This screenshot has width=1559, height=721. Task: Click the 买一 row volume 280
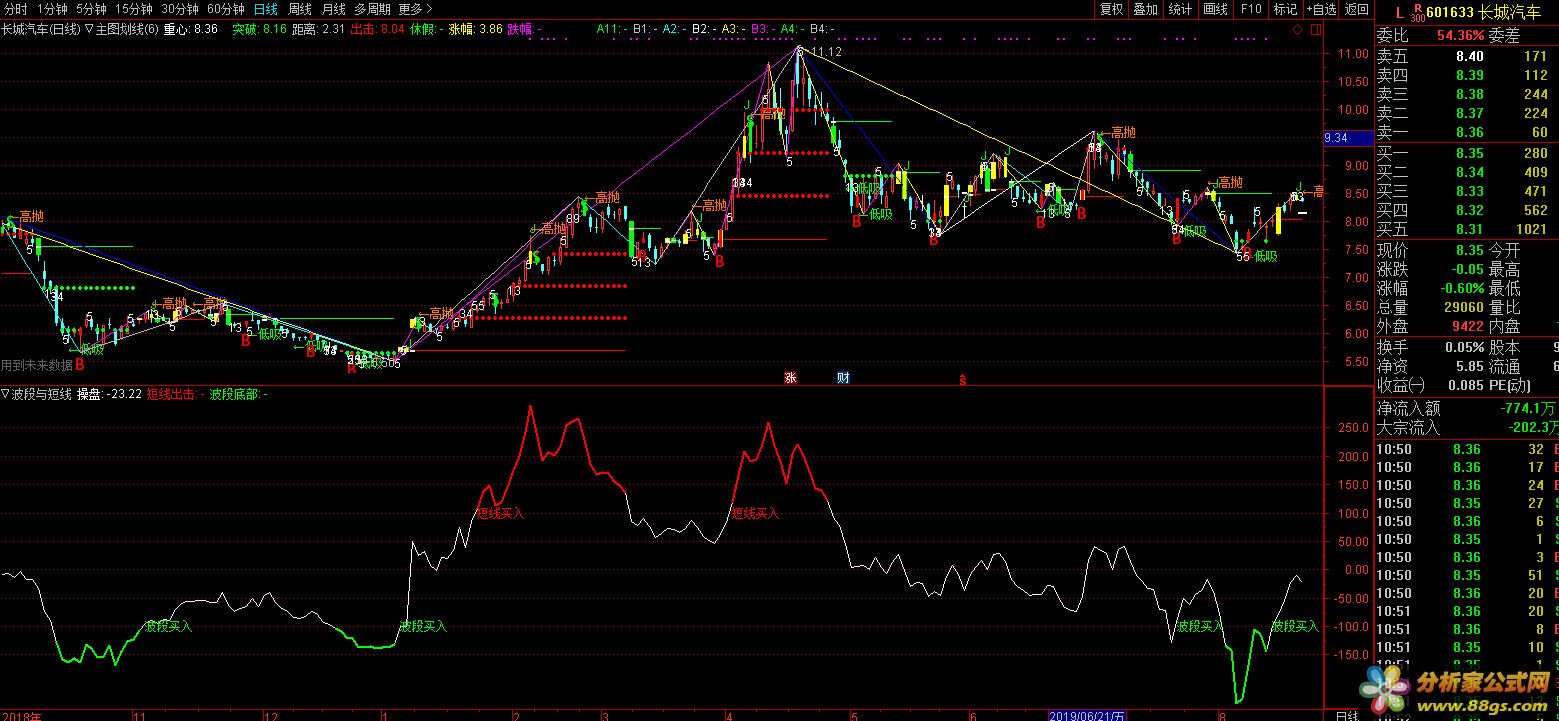(x=1535, y=153)
